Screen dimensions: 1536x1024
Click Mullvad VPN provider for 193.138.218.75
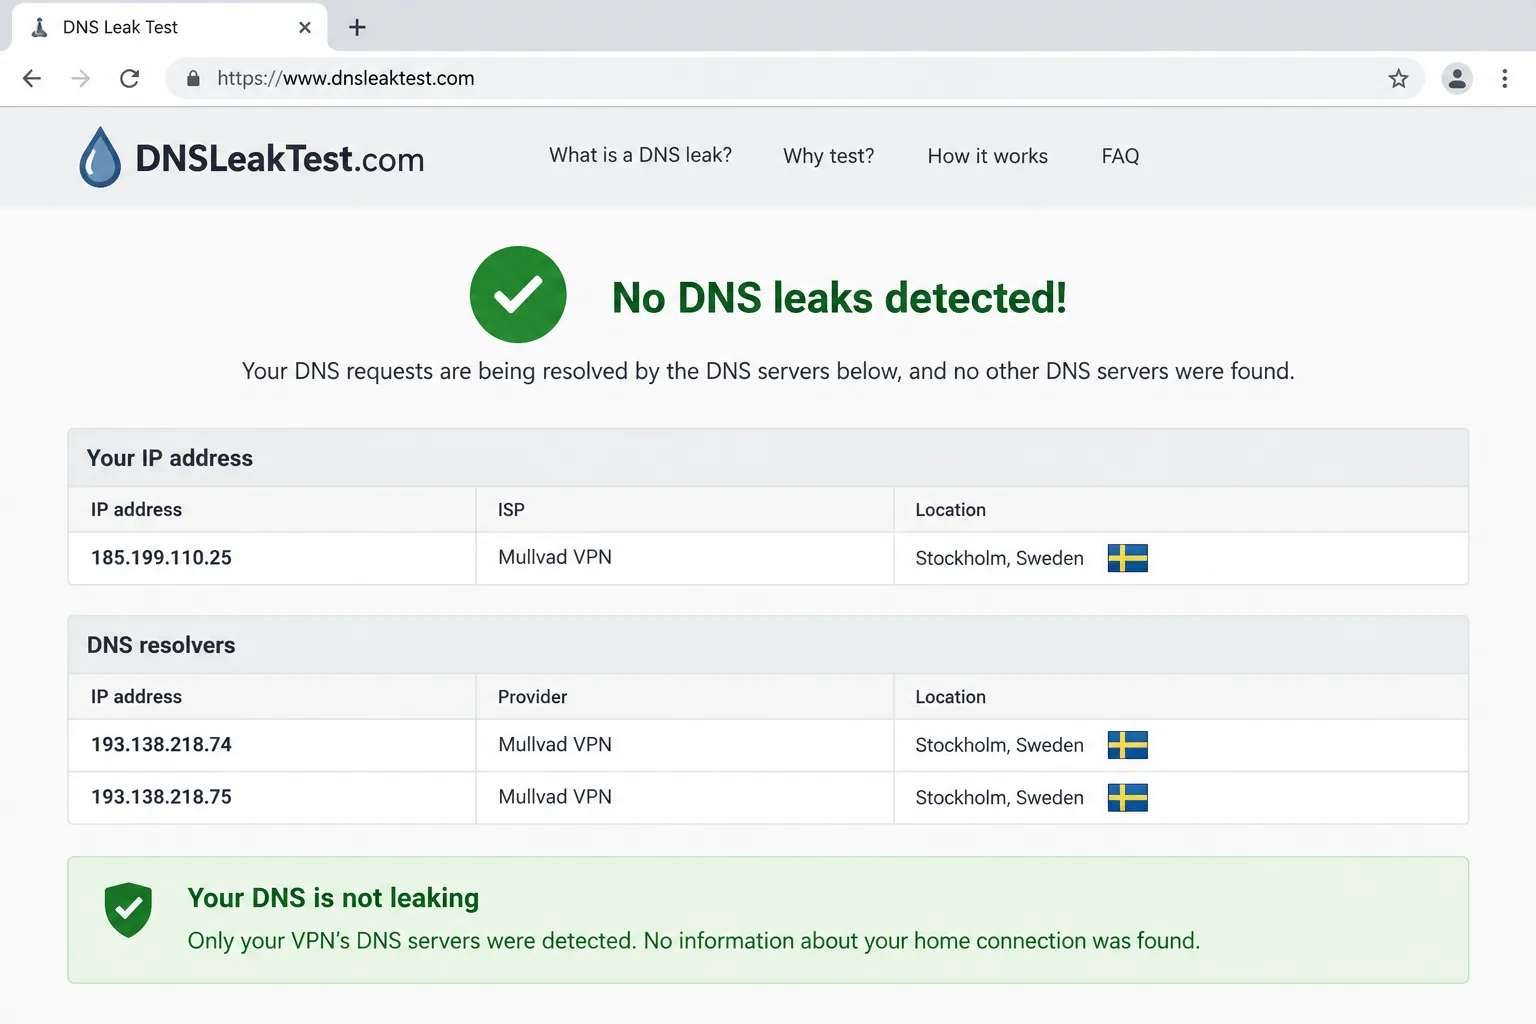pos(555,796)
